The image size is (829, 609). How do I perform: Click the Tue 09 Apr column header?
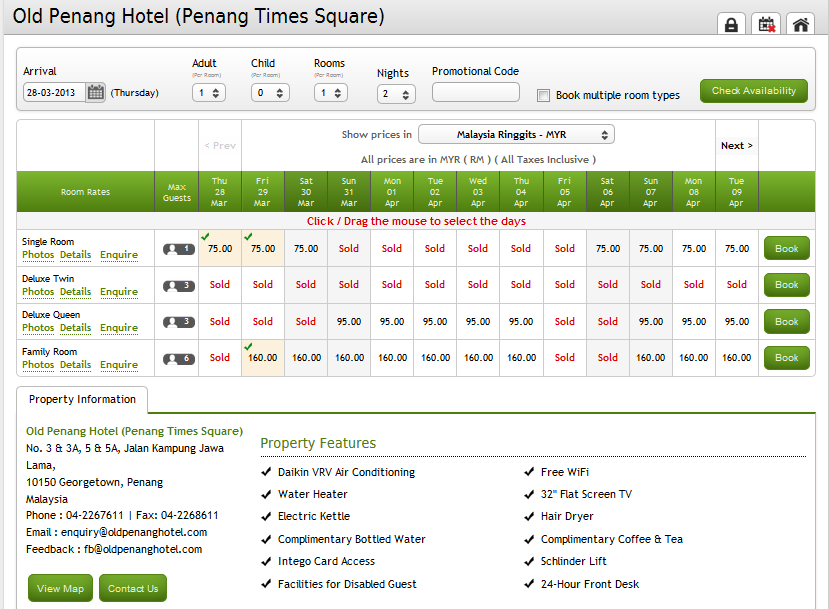736,192
